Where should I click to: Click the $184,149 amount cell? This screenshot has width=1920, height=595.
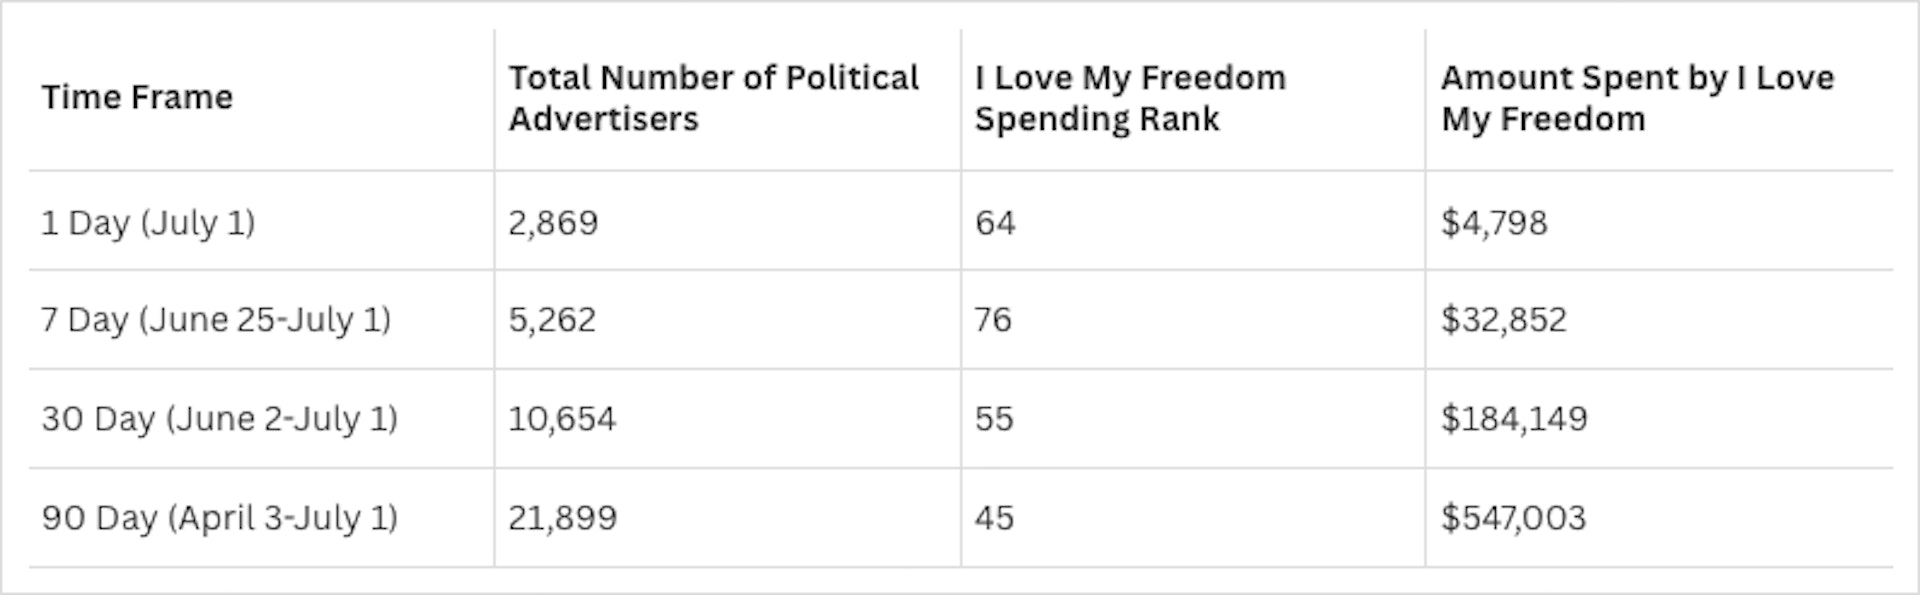pyautogui.click(x=1514, y=418)
